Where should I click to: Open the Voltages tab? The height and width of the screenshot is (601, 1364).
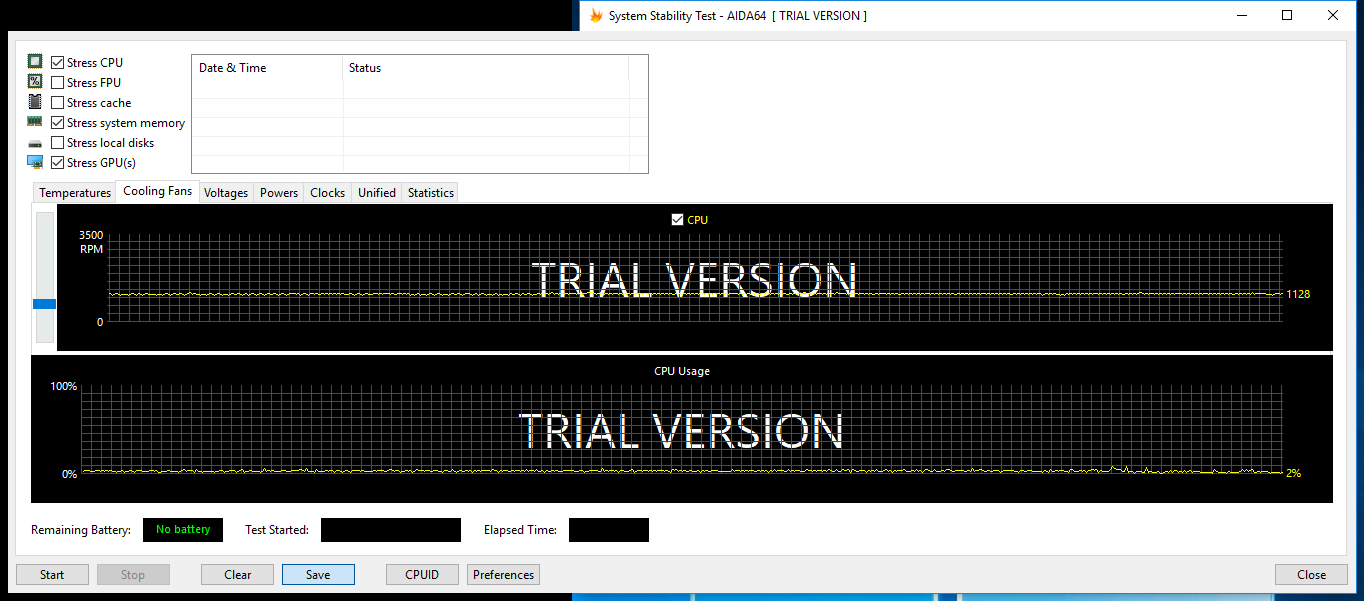coord(226,193)
